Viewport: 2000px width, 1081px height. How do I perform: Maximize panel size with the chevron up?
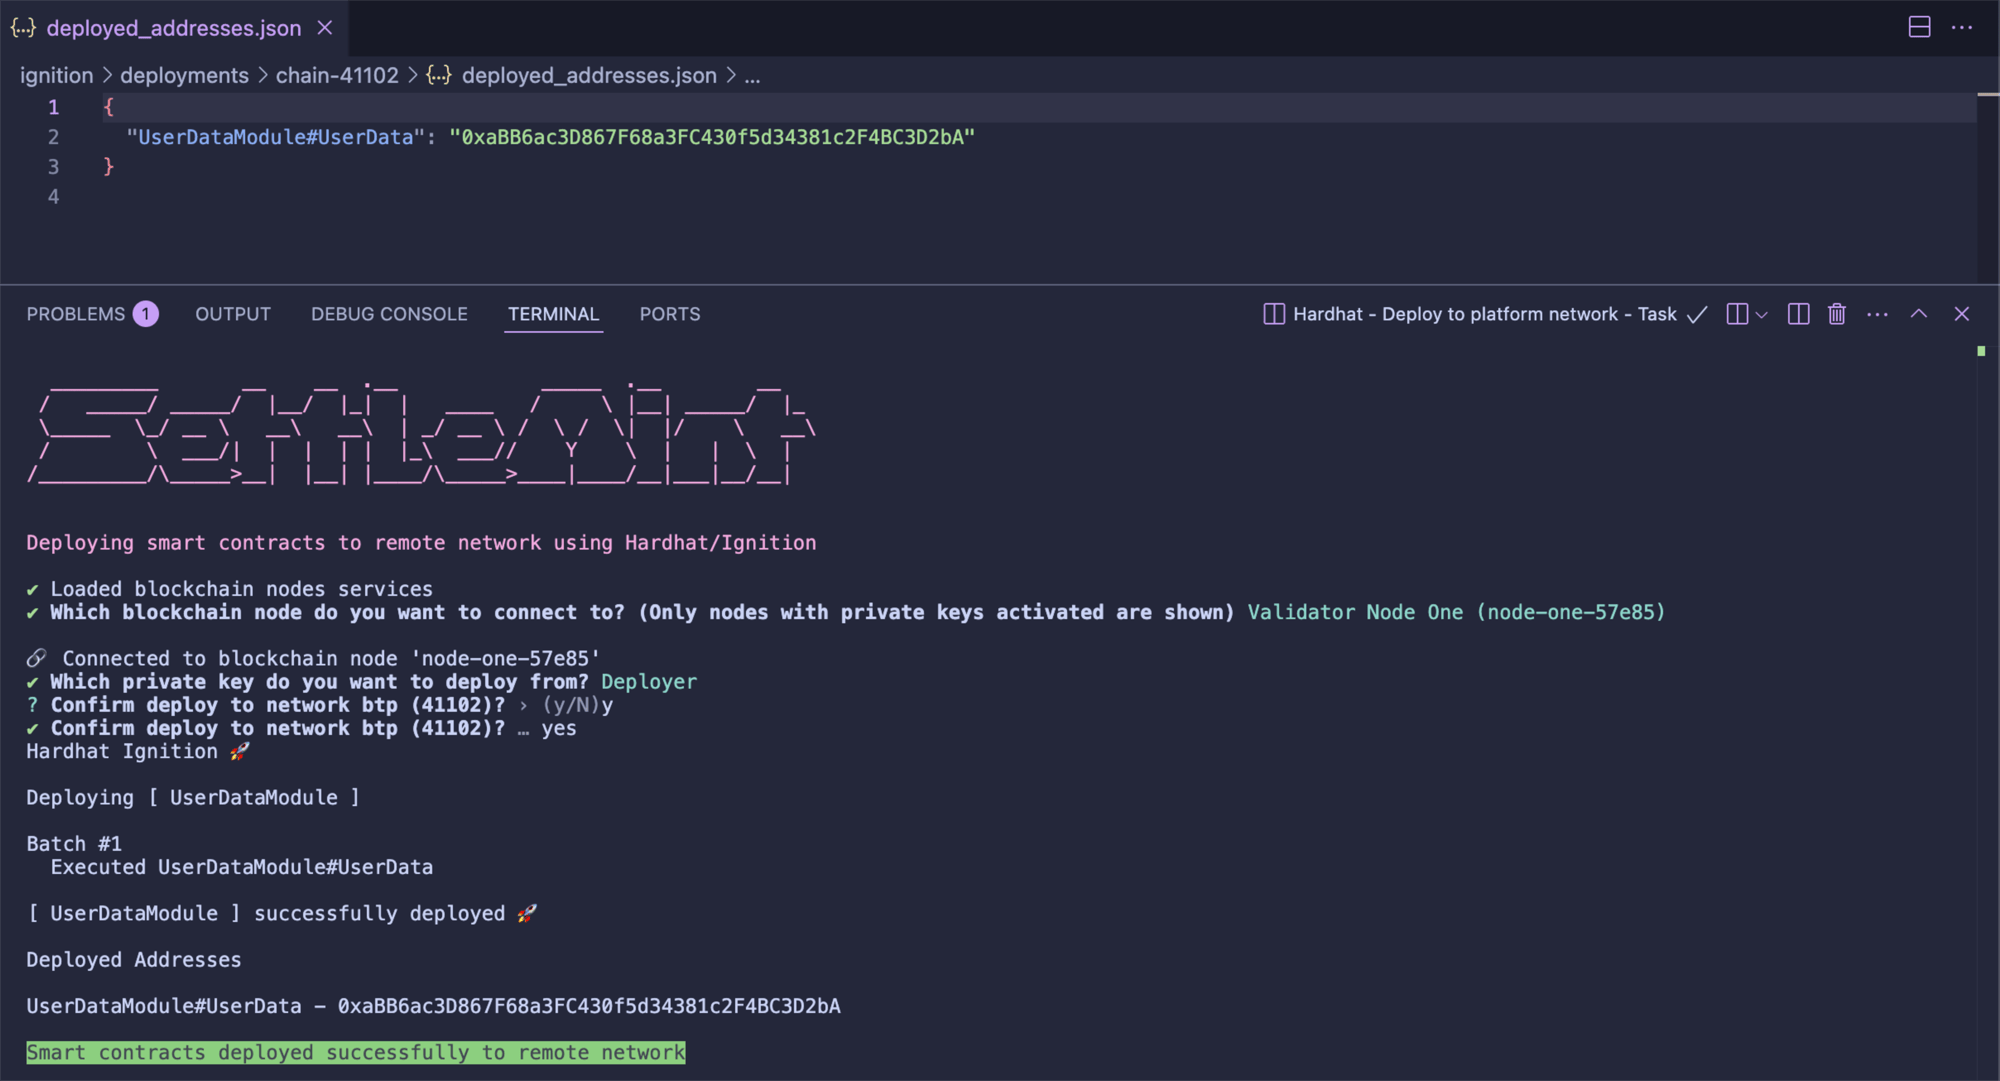(x=1918, y=314)
